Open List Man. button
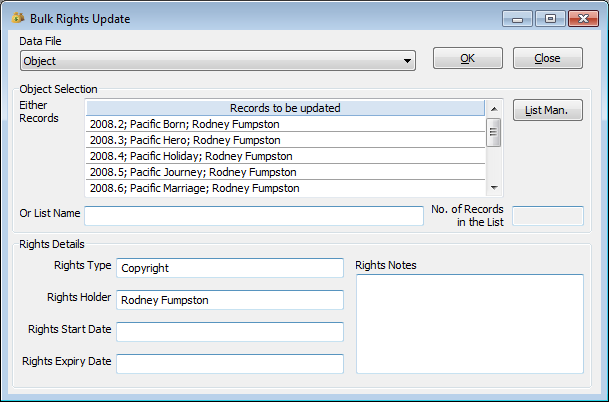The height and width of the screenshot is (402, 609). 548,110
